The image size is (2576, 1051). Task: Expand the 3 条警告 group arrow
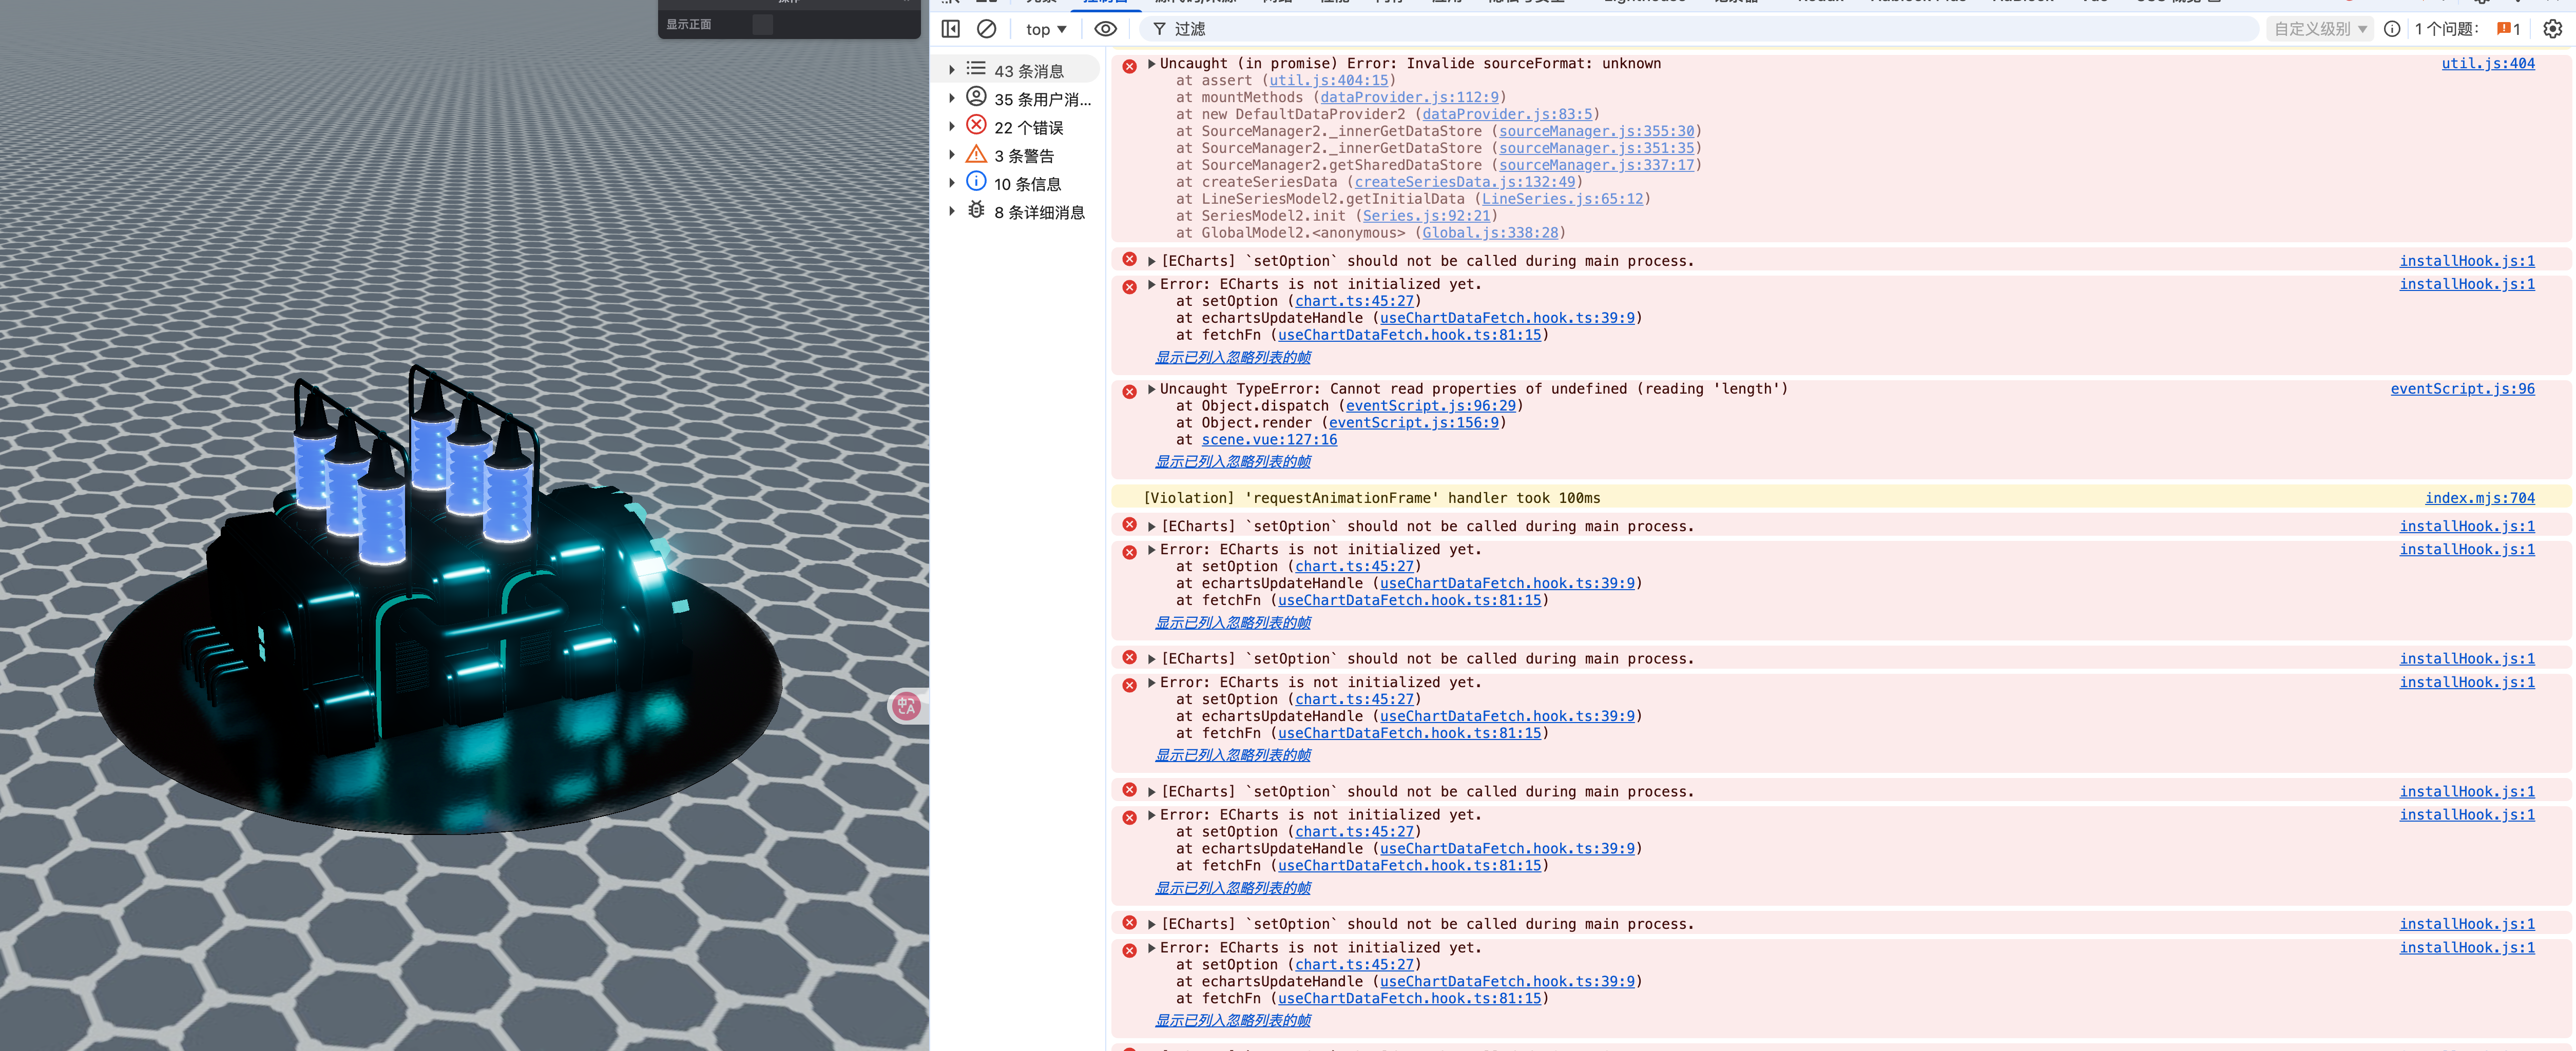click(x=951, y=155)
